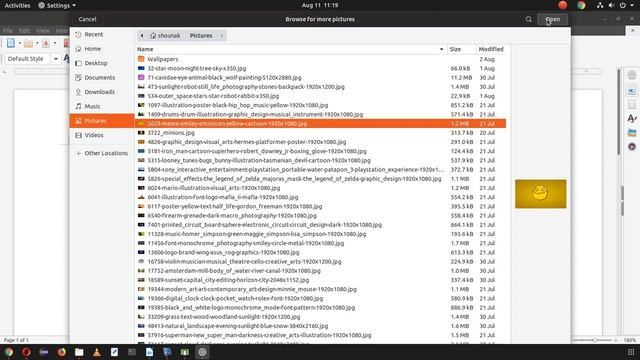
Task: Click the Aug 11 11:19 clock
Action: 320,5
